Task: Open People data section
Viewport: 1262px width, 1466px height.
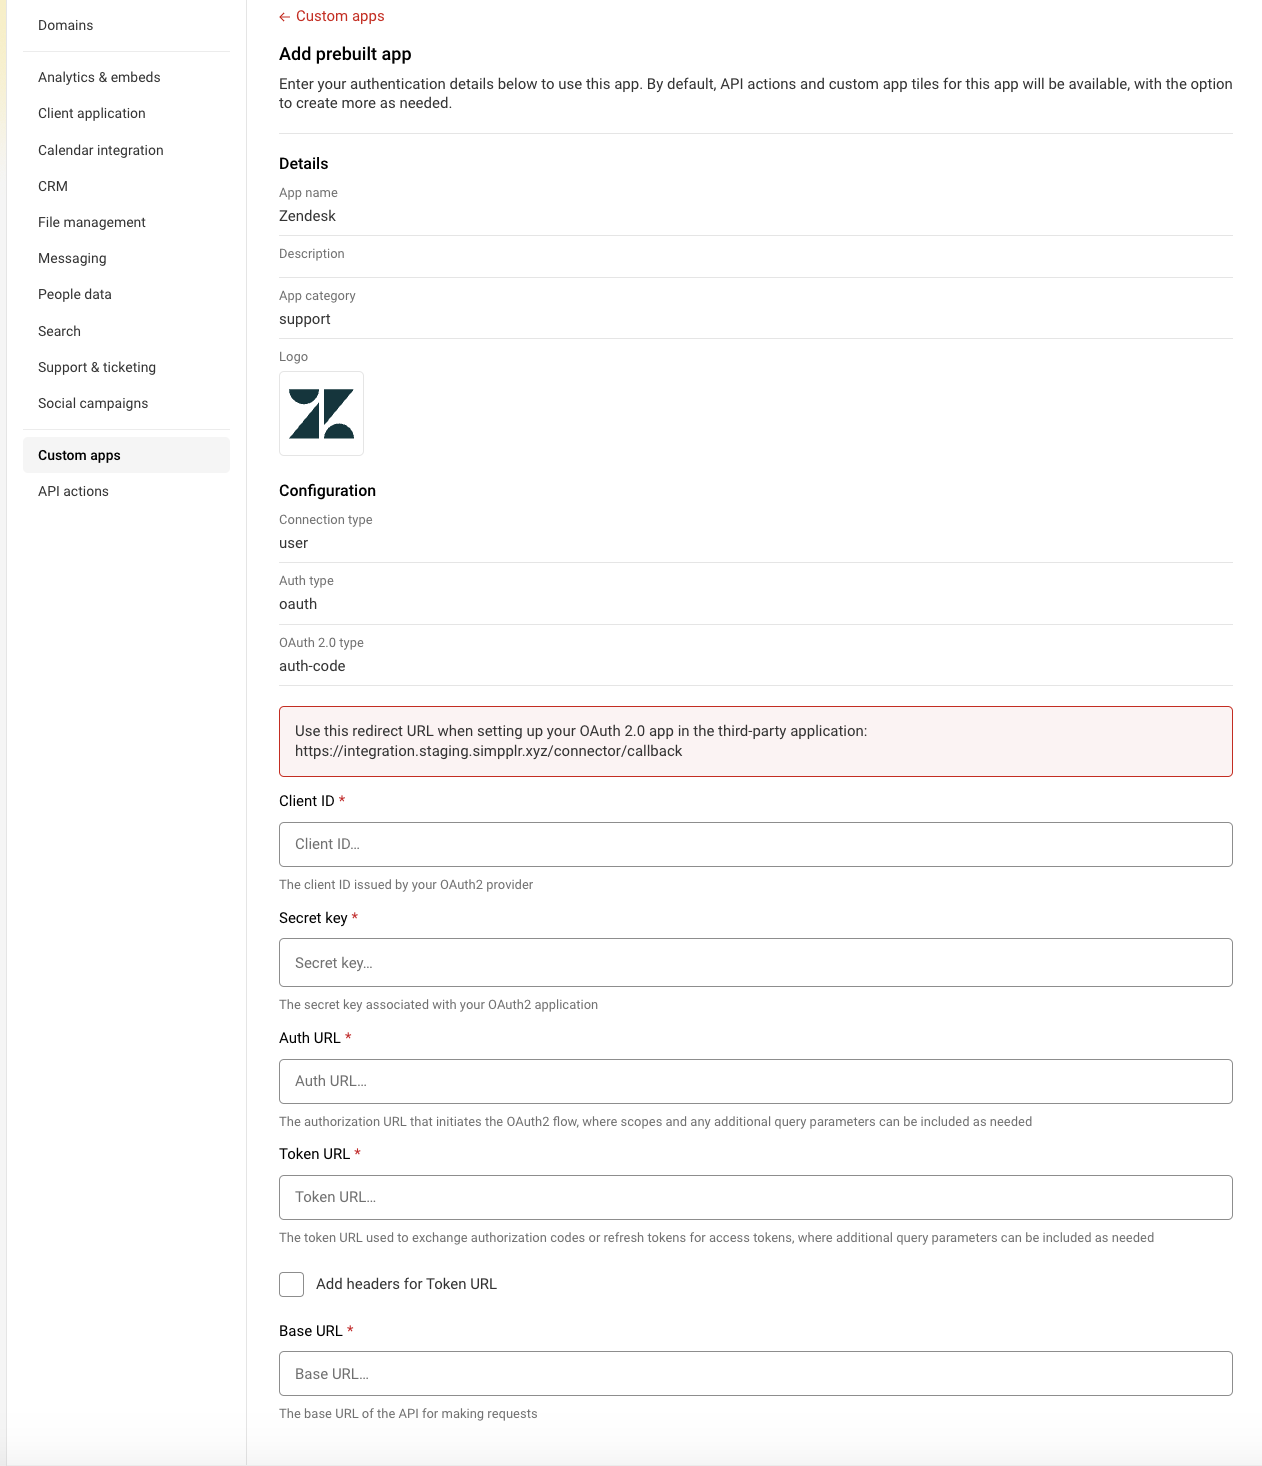Action: (x=75, y=294)
